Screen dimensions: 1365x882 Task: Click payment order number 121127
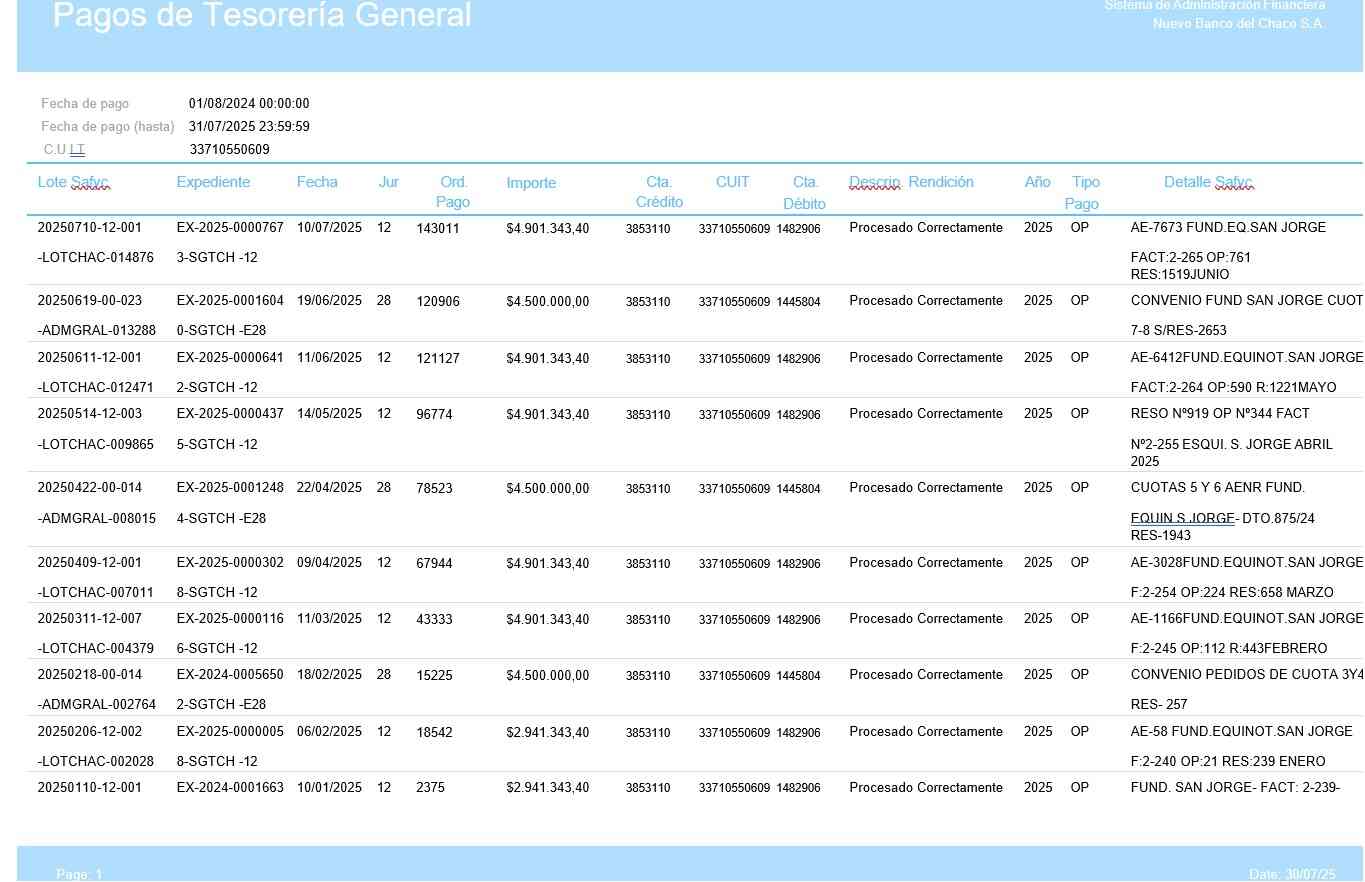click(438, 358)
